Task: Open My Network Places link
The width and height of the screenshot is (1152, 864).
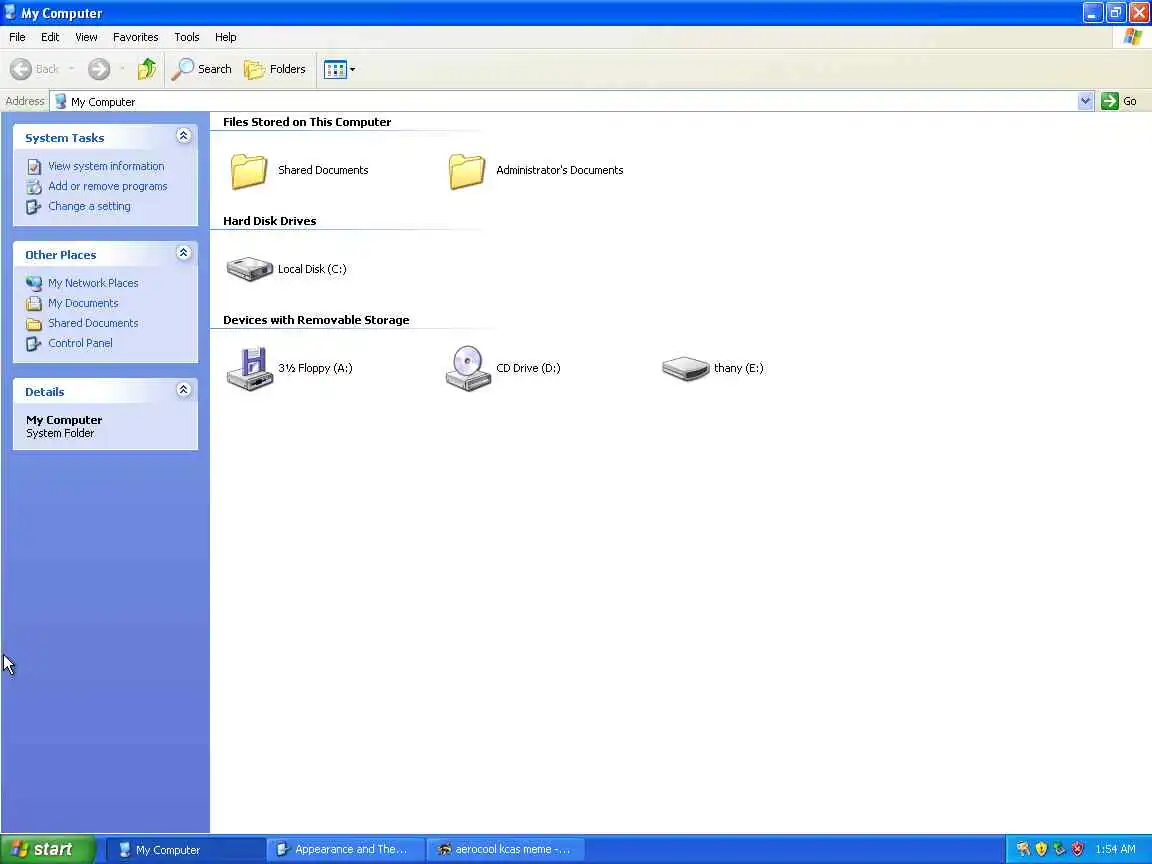Action: click(93, 283)
